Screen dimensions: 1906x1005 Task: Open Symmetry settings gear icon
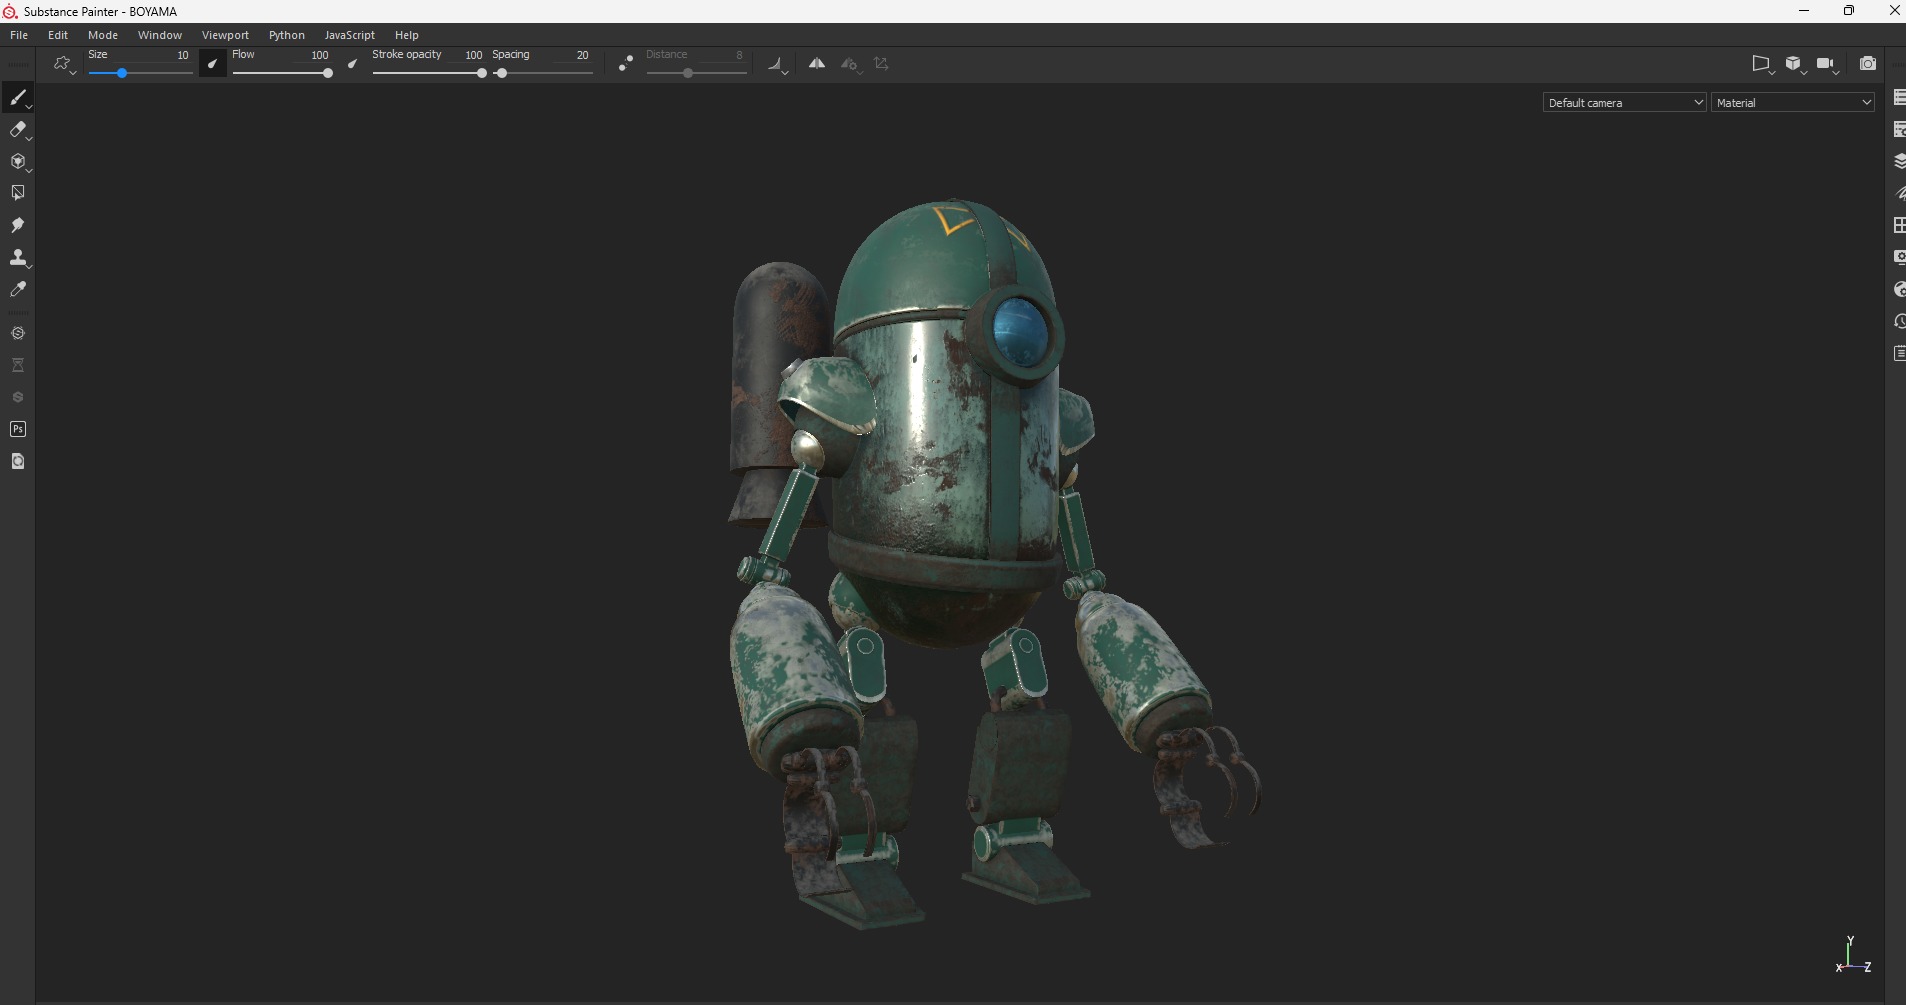click(850, 64)
